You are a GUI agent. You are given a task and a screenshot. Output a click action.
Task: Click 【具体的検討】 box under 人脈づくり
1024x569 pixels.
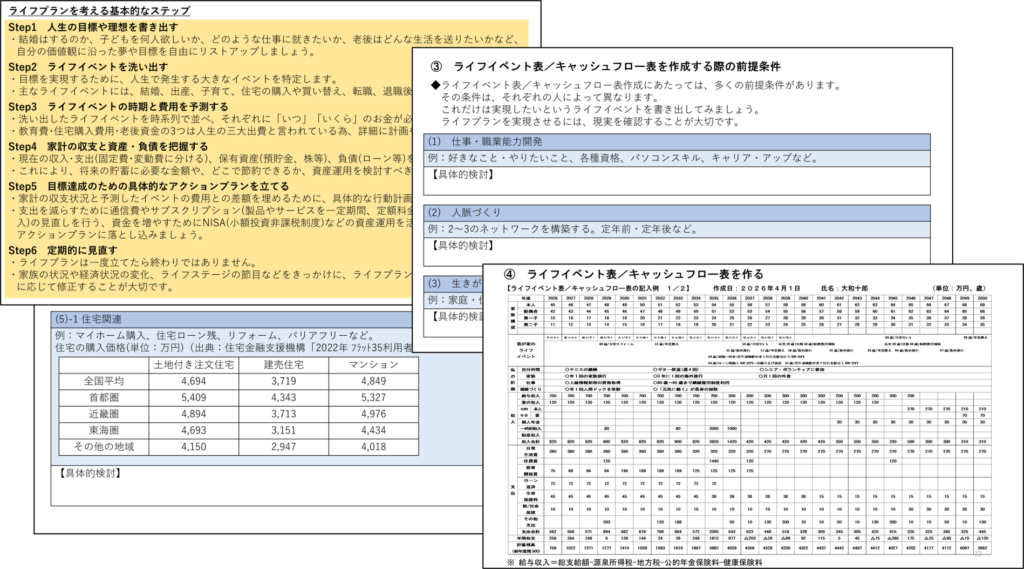coord(677,252)
